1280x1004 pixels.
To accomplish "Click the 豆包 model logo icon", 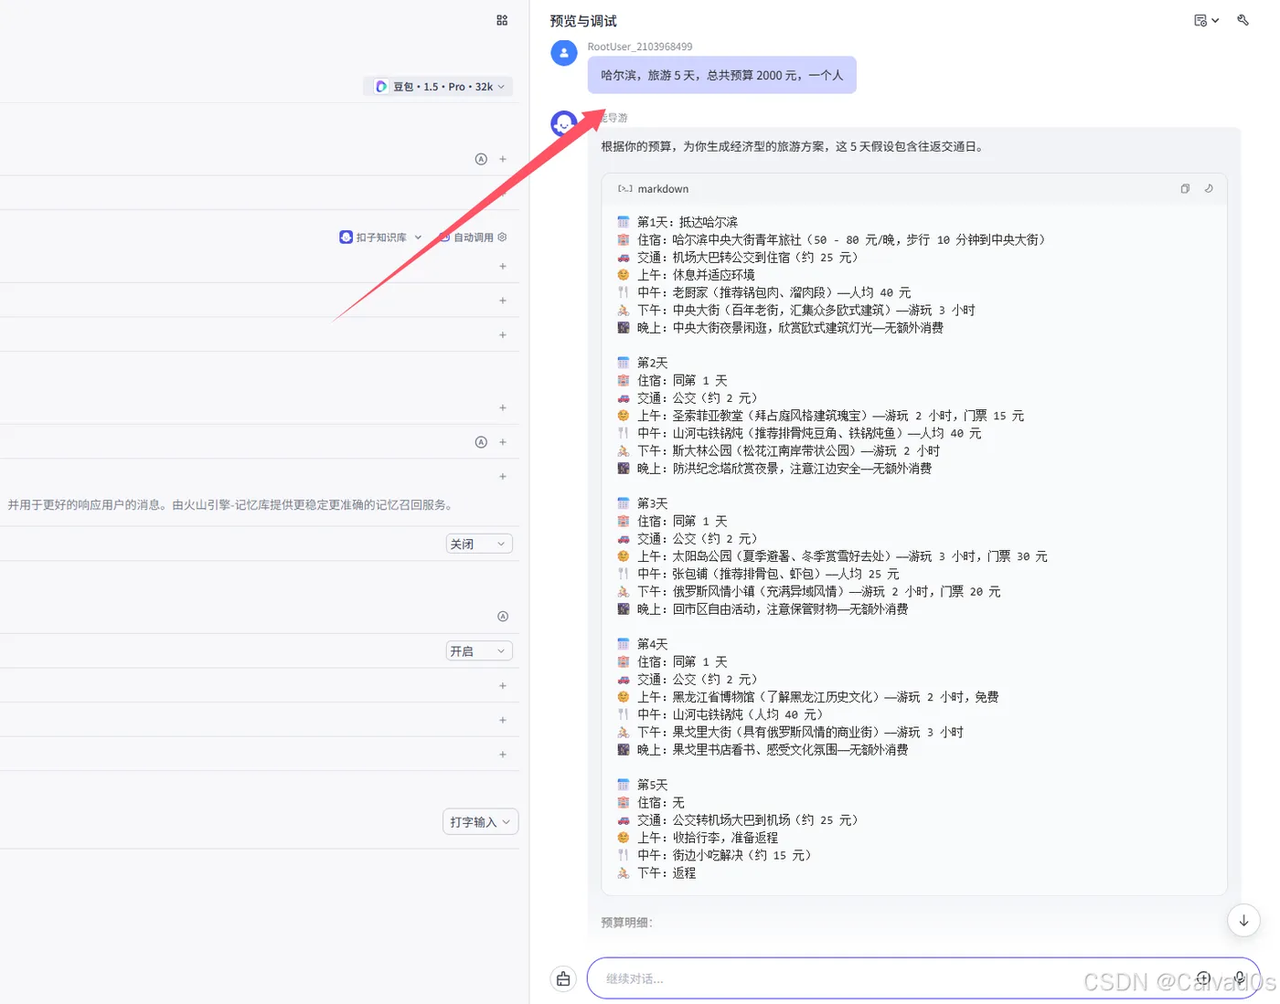I will 381,87.
